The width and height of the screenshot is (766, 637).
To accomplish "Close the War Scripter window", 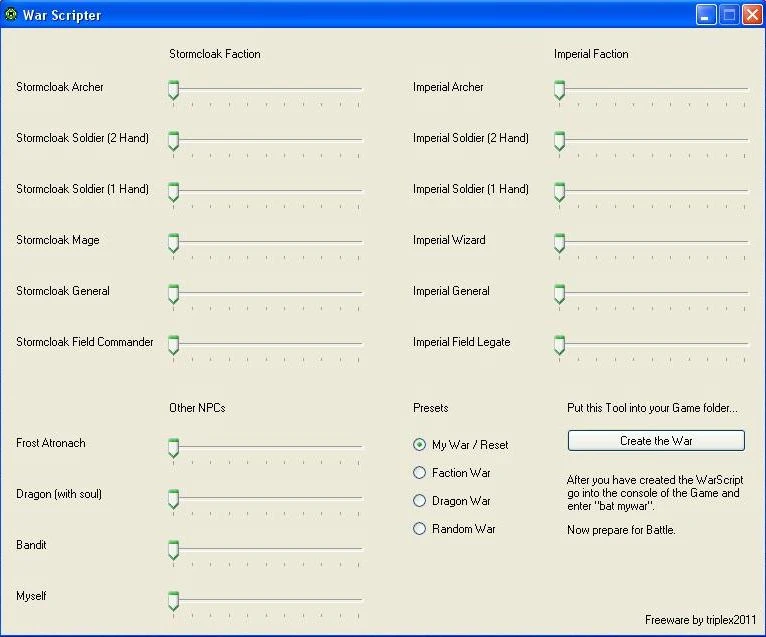I will [x=752, y=15].
